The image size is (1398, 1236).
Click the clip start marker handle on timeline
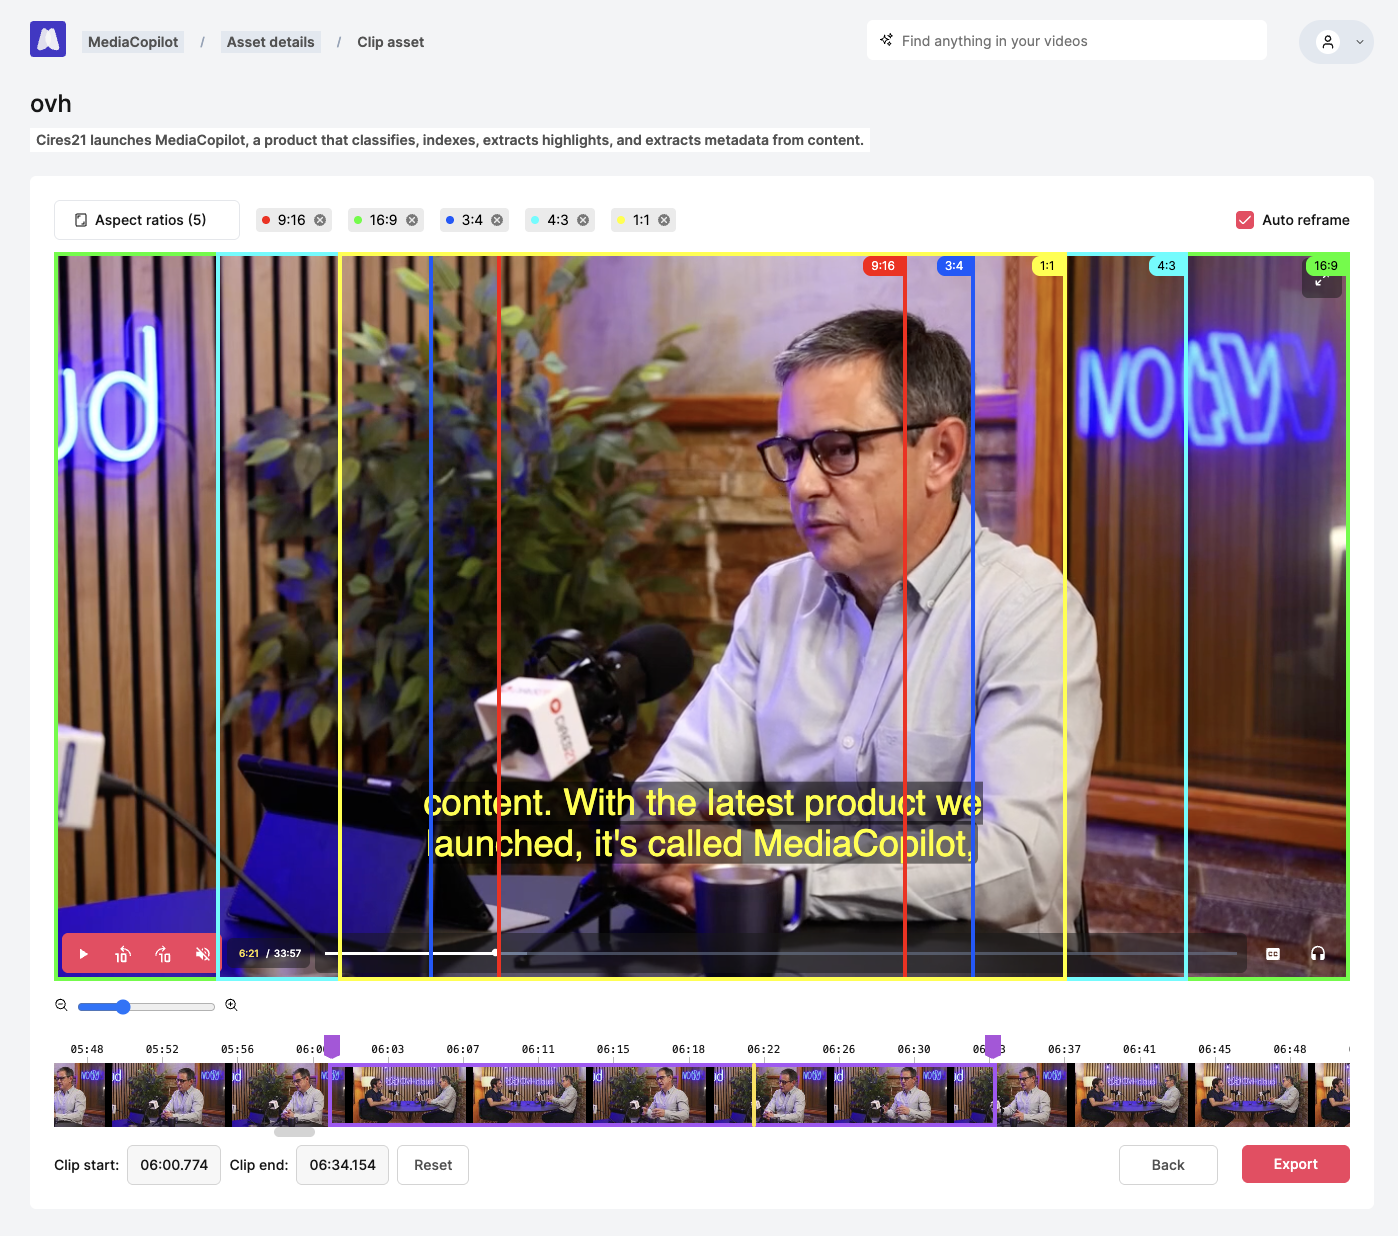pyautogui.click(x=332, y=1046)
